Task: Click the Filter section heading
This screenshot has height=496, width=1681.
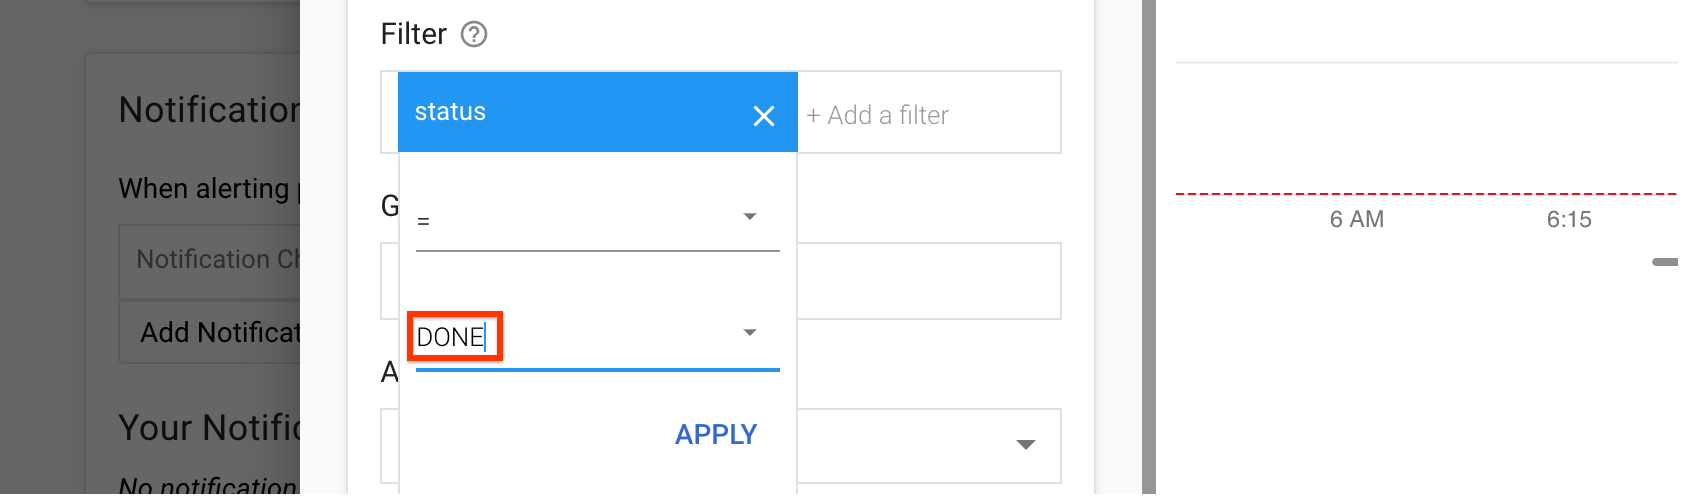Action: tap(413, 35)
